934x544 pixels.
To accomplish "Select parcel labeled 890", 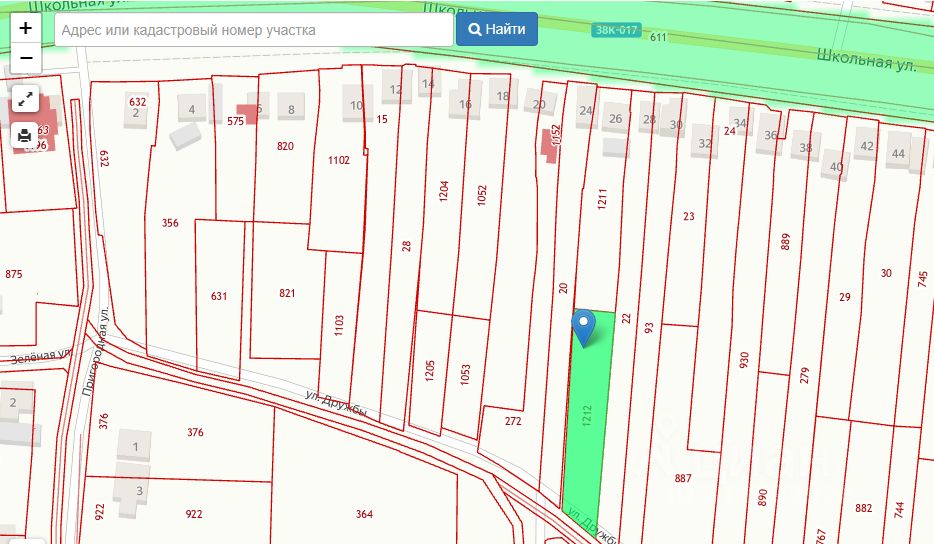I will (x=763, y=498).
